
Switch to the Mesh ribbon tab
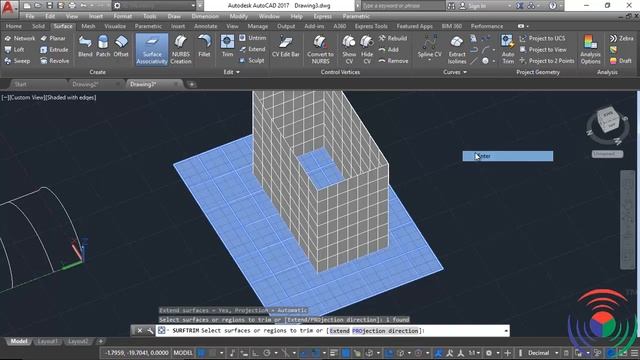(88, 26)
